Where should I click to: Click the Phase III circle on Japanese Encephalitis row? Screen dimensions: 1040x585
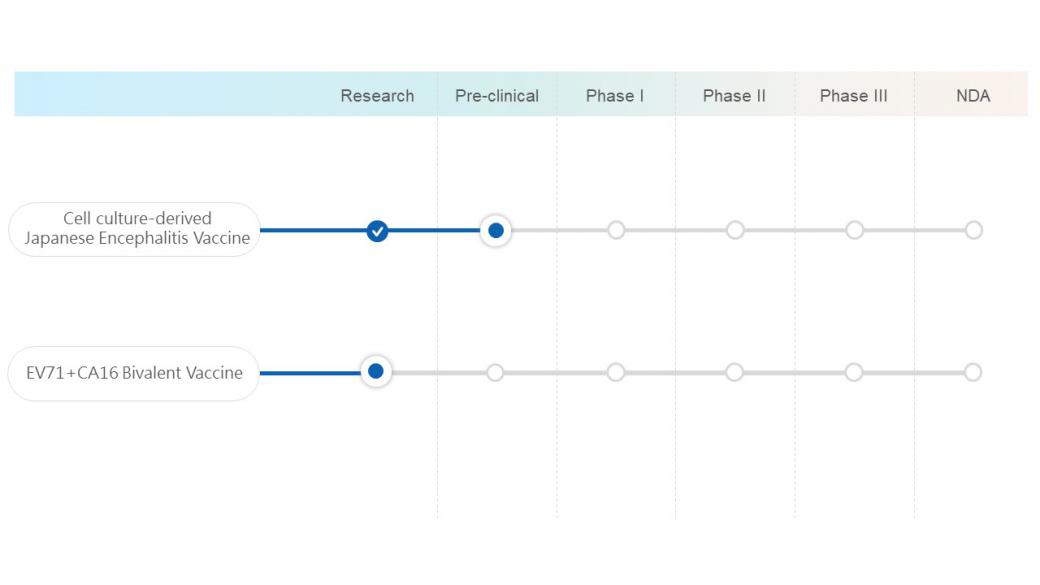(x=854, y=230)
